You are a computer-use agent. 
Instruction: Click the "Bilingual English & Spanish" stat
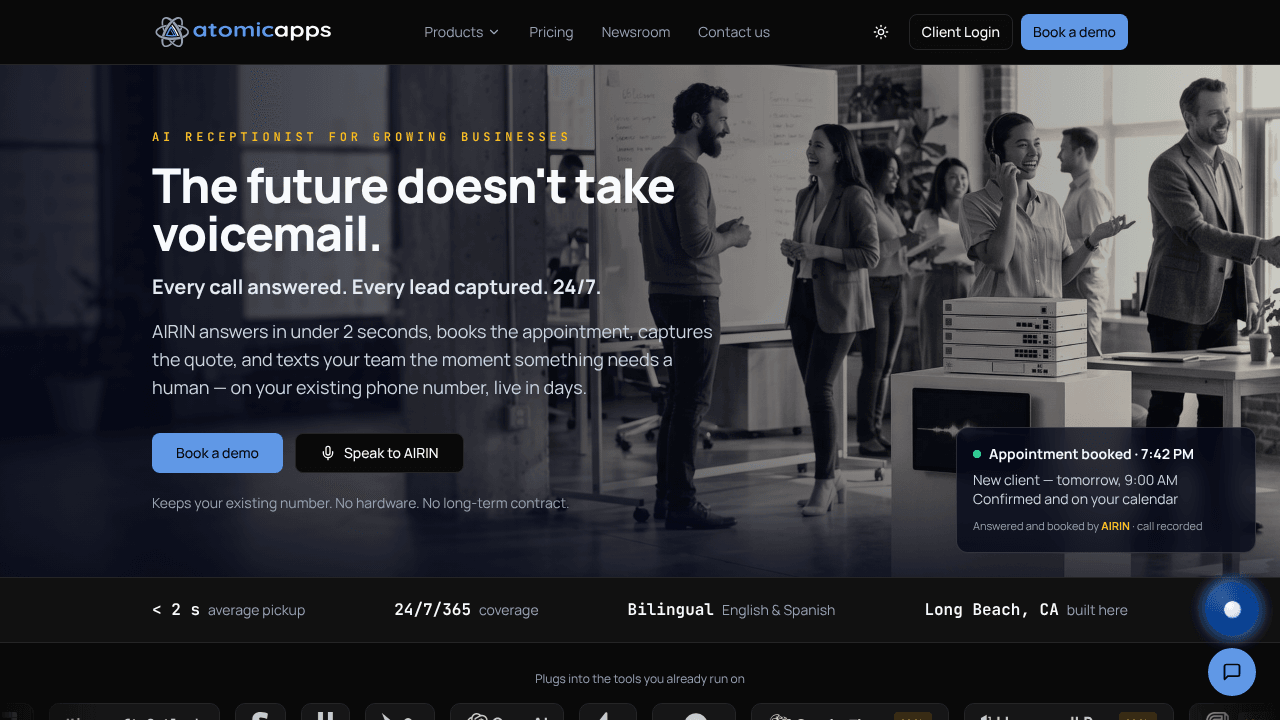tap(731, 610)
